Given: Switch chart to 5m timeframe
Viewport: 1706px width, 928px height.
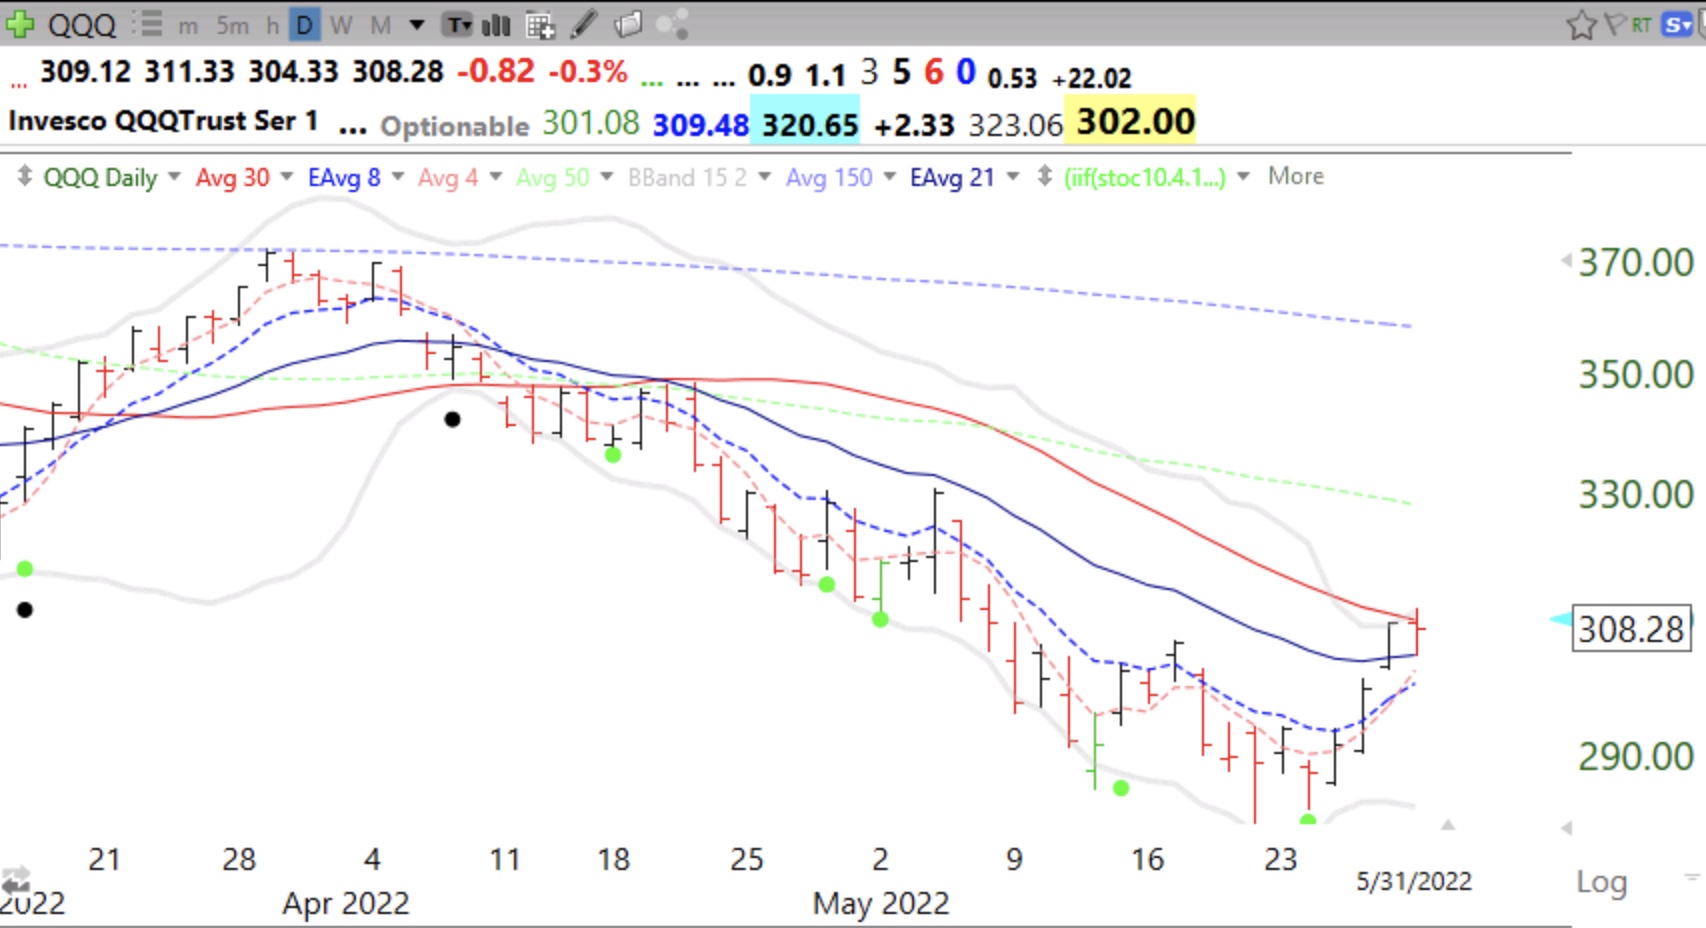Looking at the screenshot, I should tap(233, 25).
